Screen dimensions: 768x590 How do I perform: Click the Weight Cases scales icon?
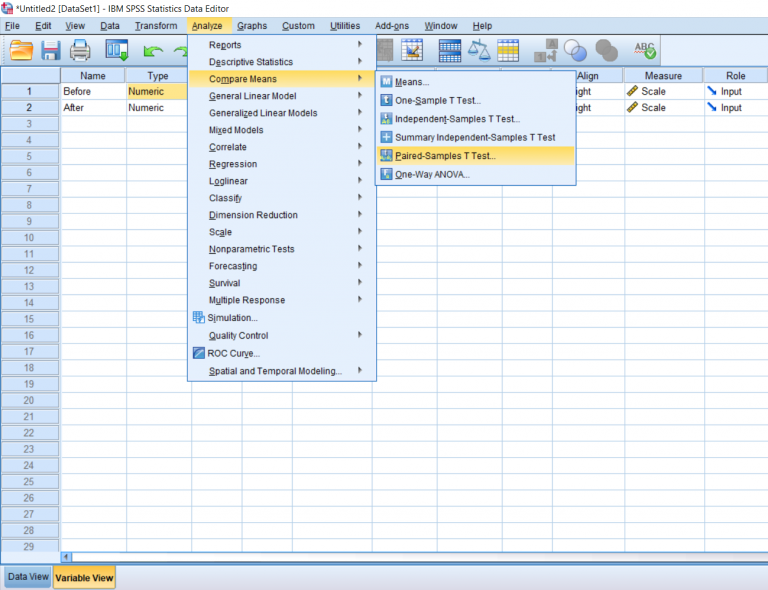[479, 50]
